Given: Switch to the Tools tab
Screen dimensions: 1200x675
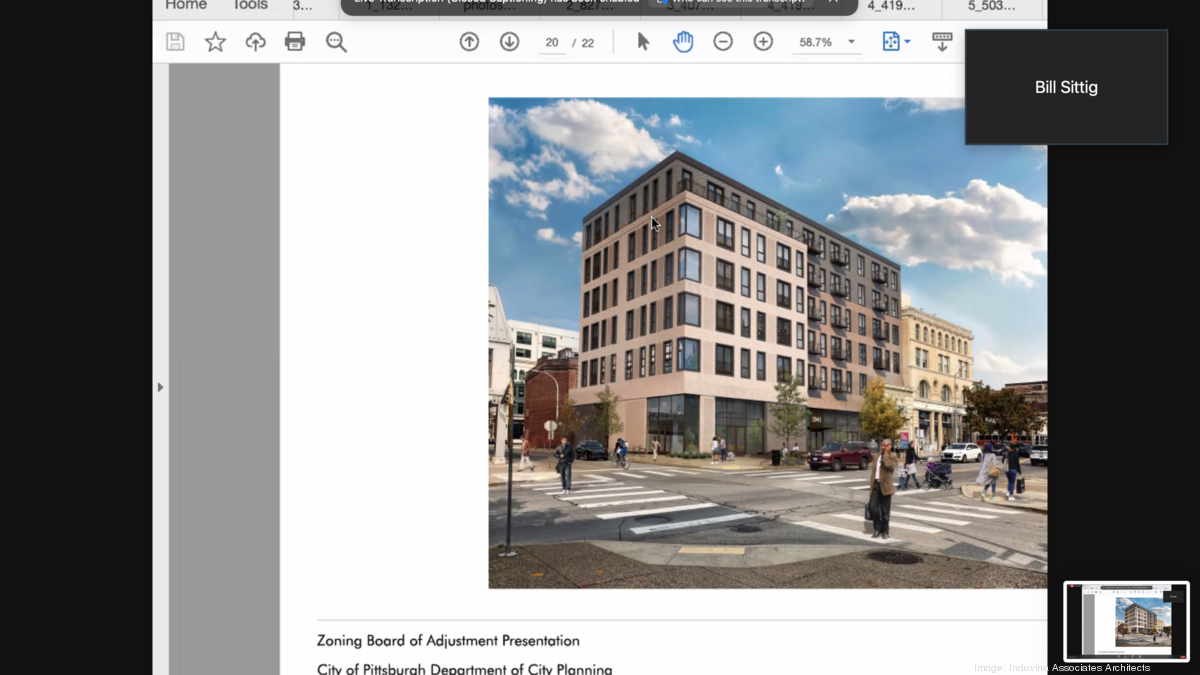Looking at the screenshot, I should (248, 6).
